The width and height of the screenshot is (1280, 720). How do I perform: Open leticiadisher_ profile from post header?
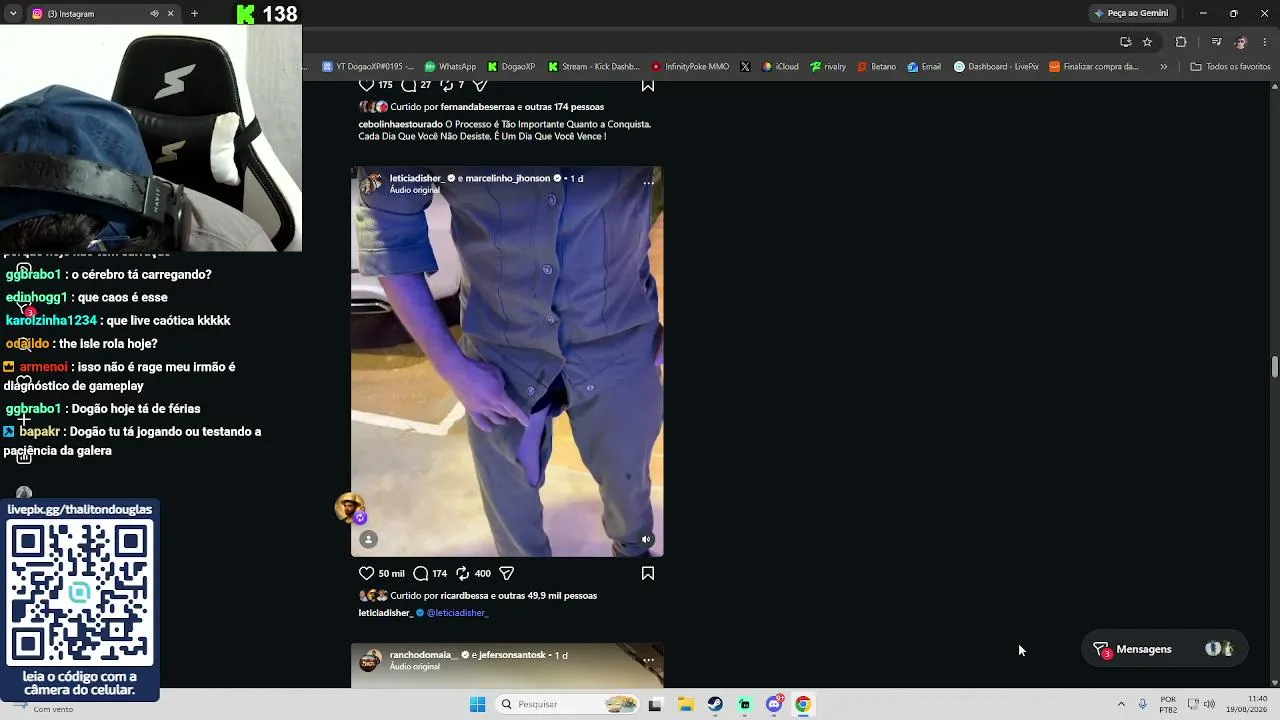(x=416, y=178)
